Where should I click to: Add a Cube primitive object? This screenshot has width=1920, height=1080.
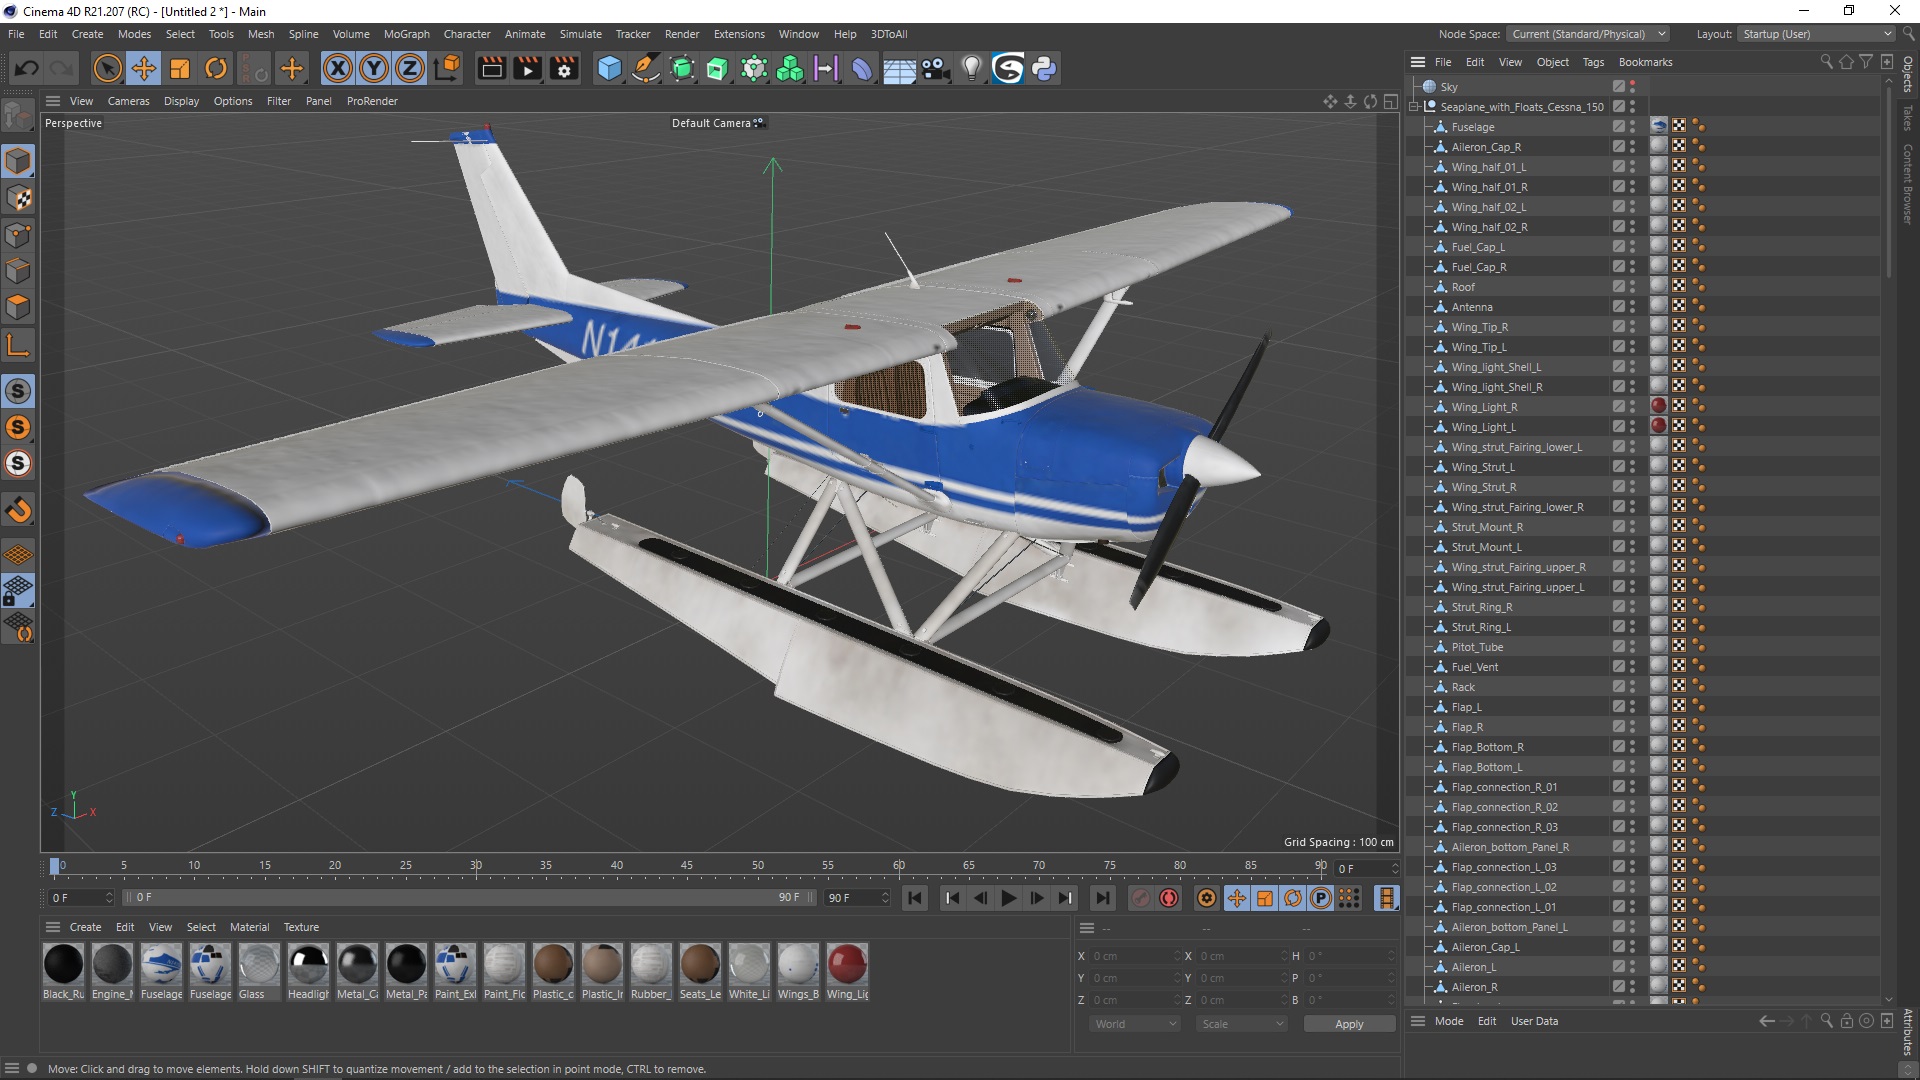[609, 68]
